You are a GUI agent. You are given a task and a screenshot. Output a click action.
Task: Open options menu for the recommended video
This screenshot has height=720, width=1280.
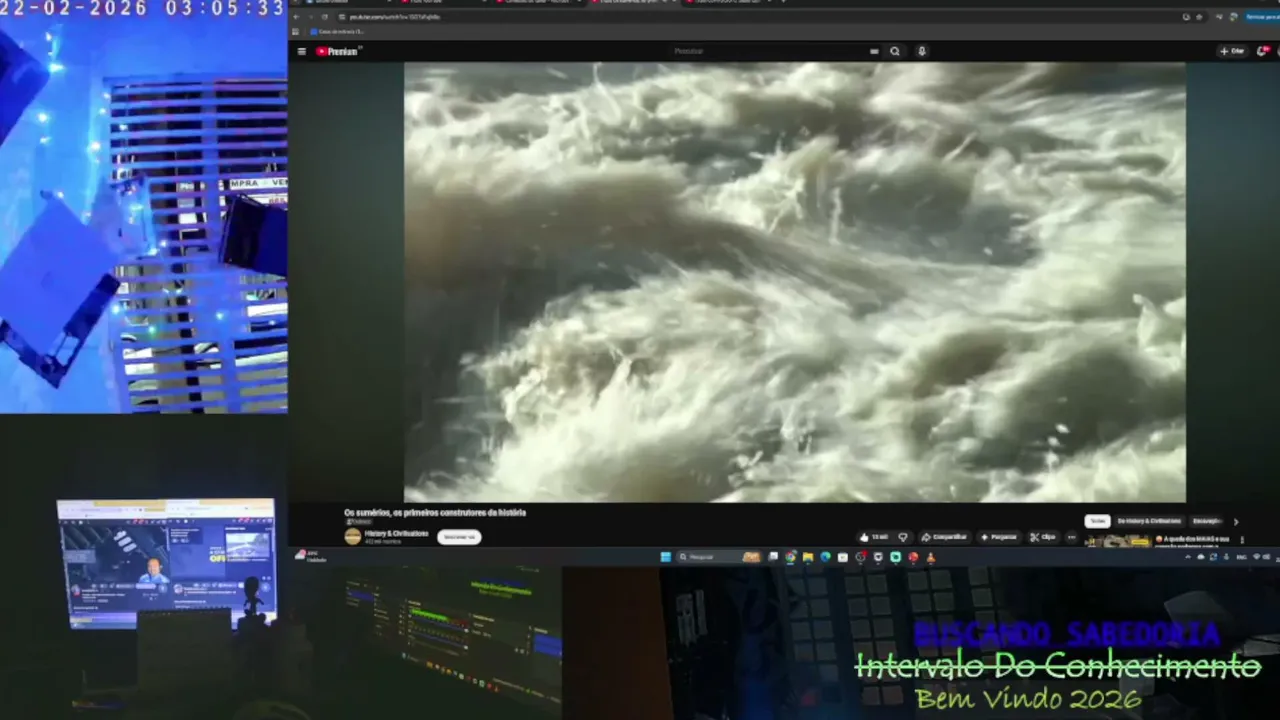pyautogui.click(x=1242, y=540)
